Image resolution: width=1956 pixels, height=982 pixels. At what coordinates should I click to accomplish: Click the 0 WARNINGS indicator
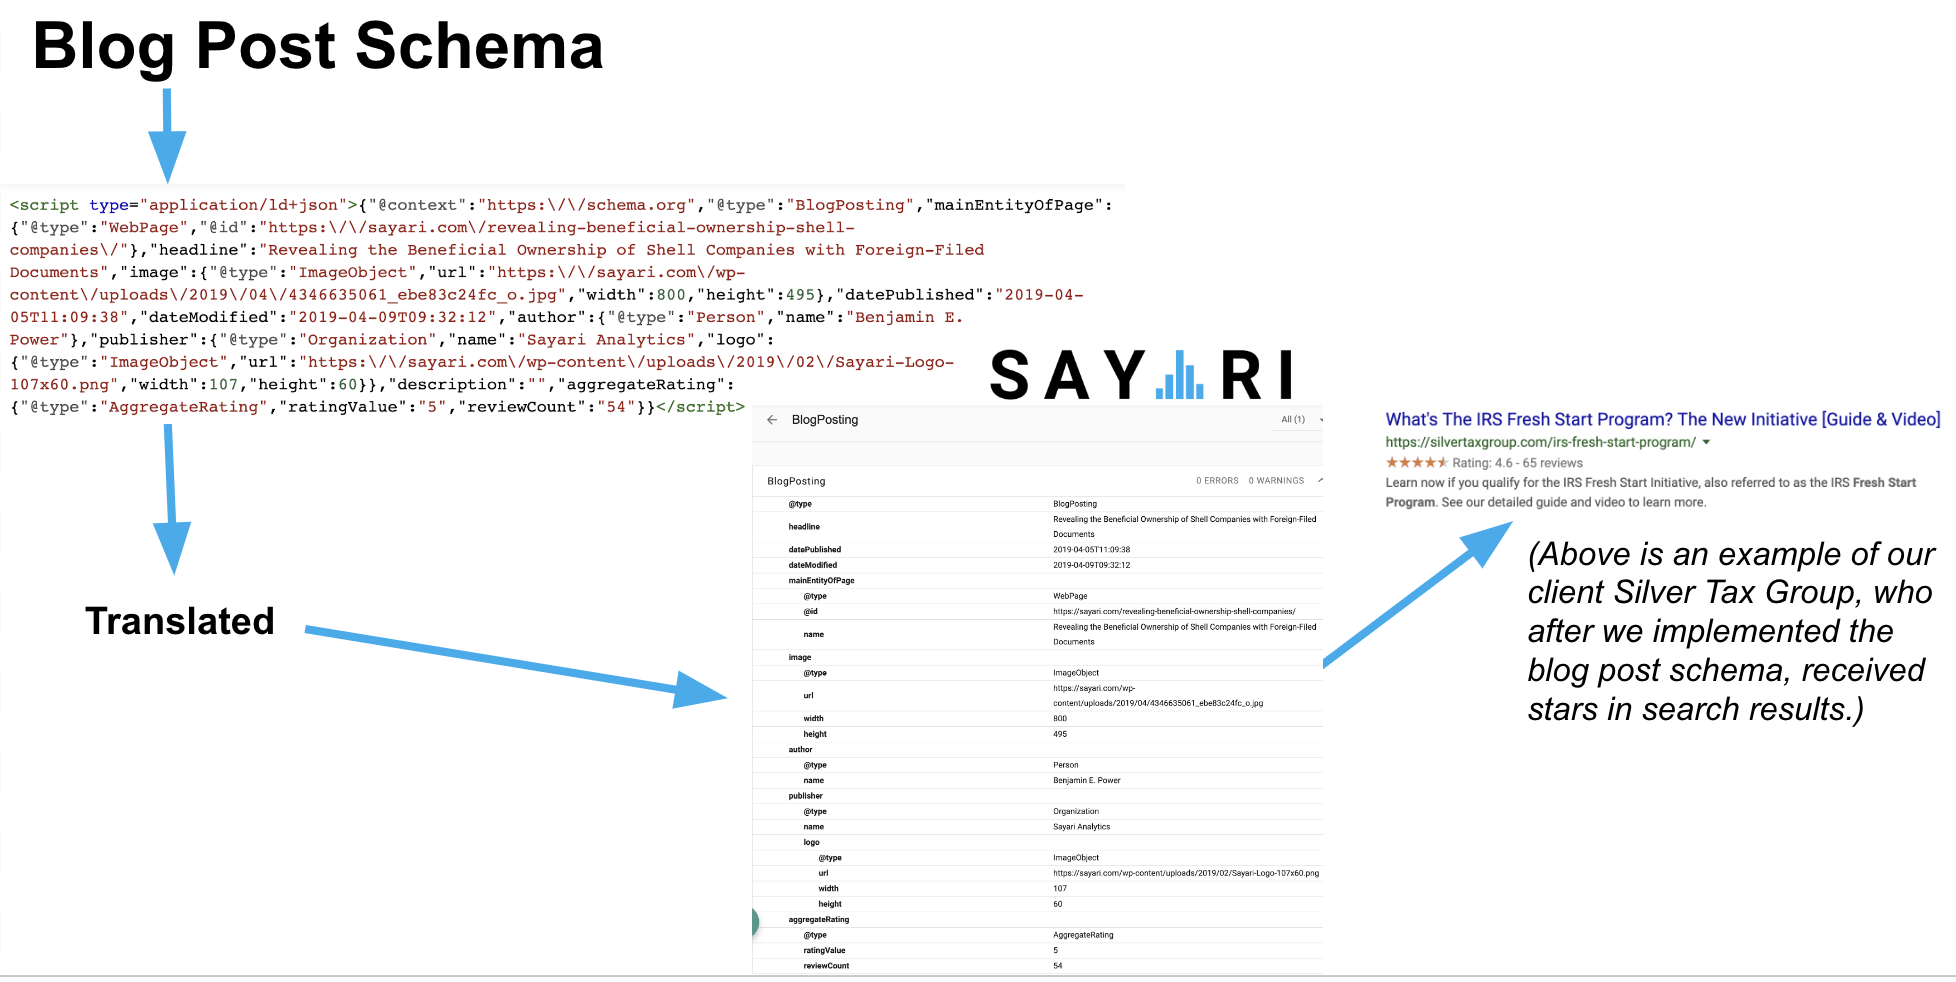[x=1273, y=481]
